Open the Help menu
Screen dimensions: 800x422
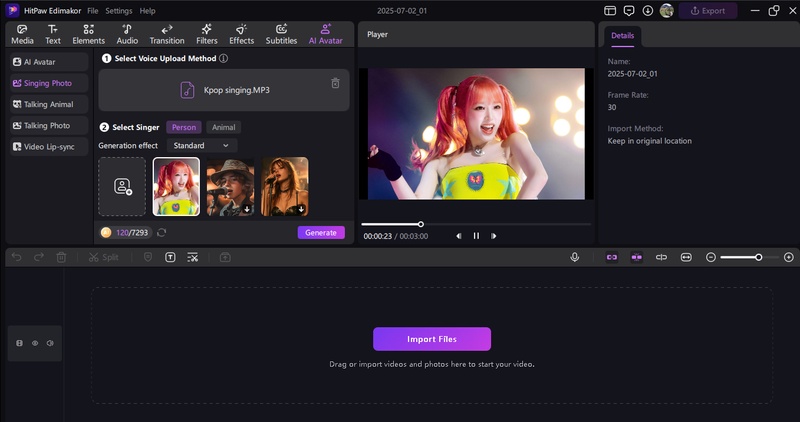[147, 11]
